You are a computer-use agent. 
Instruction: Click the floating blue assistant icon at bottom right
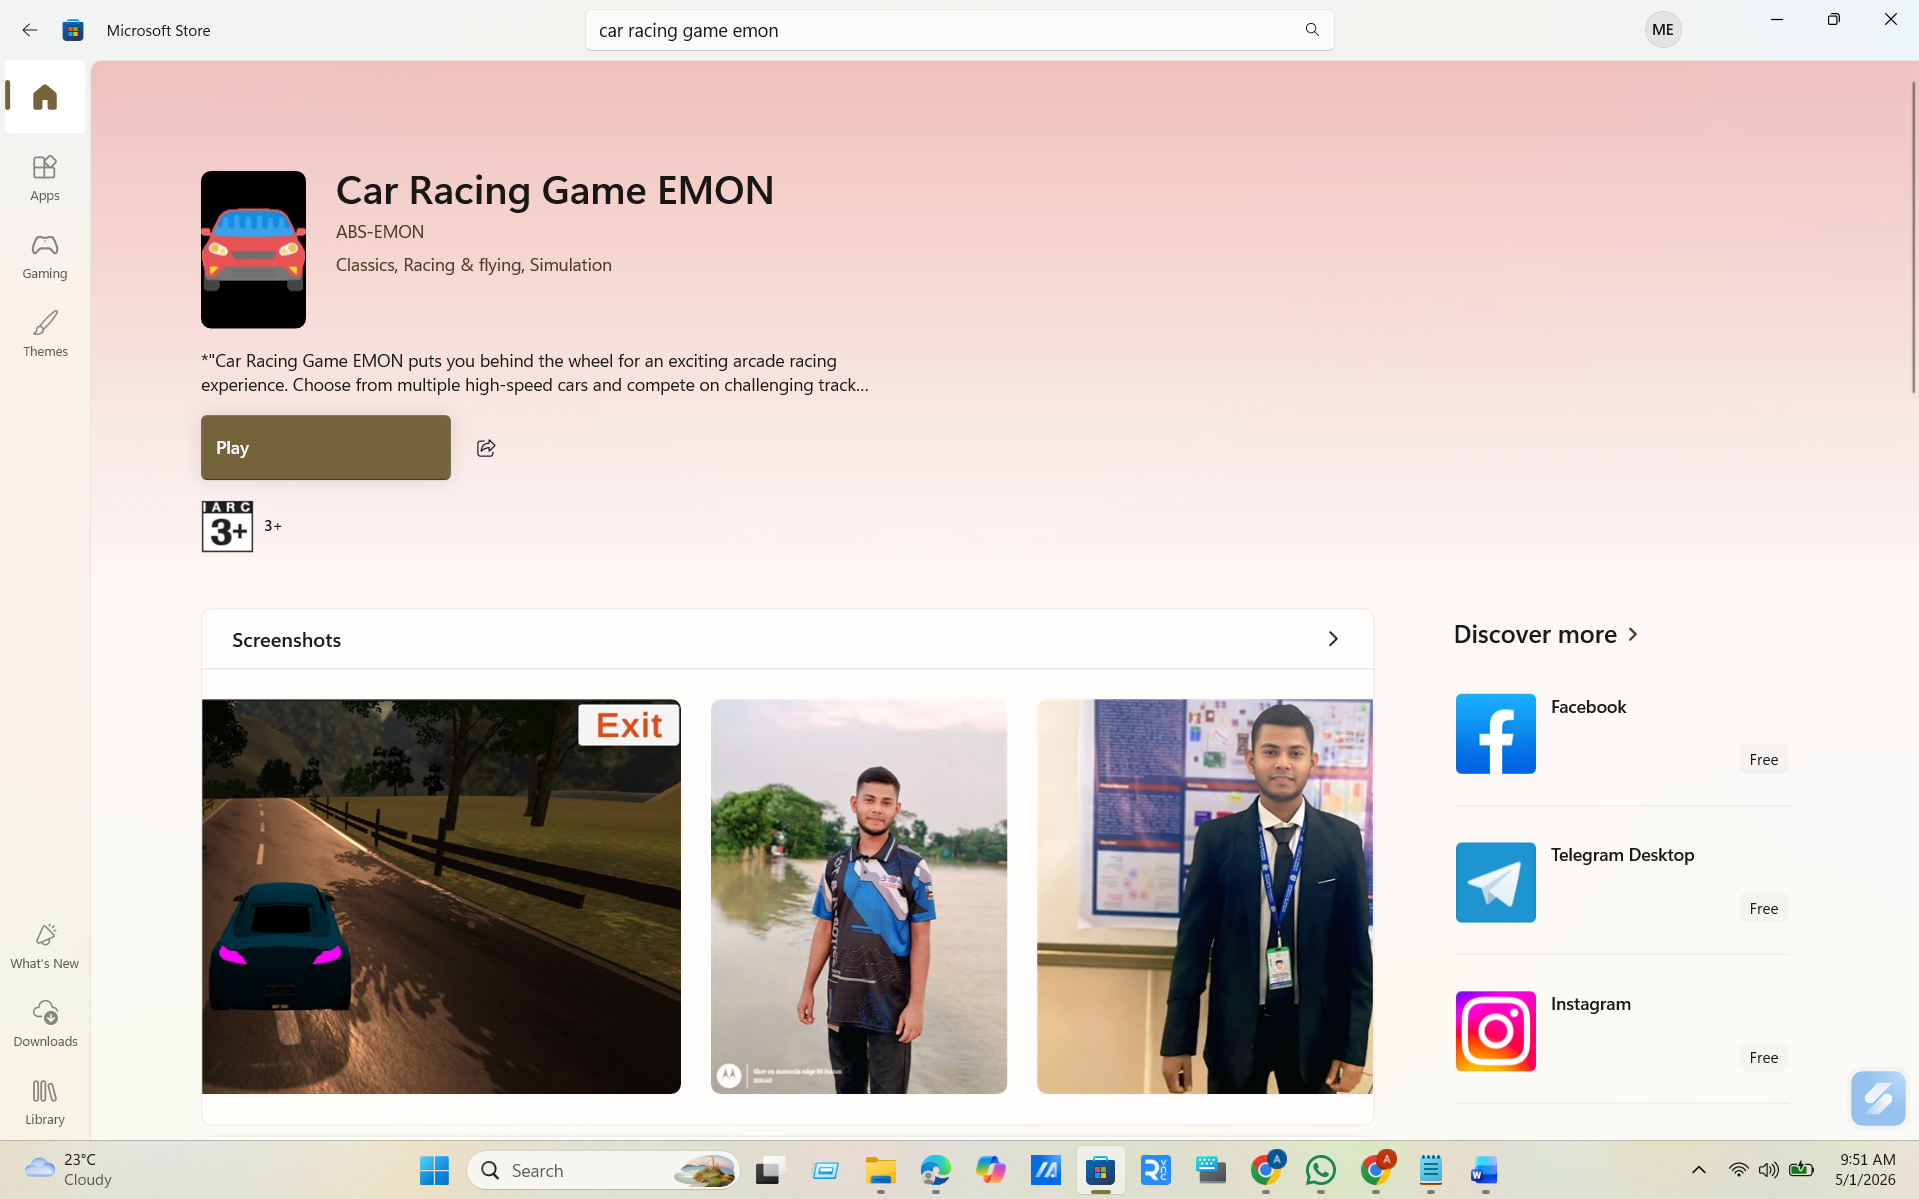coord(1877,1098)
